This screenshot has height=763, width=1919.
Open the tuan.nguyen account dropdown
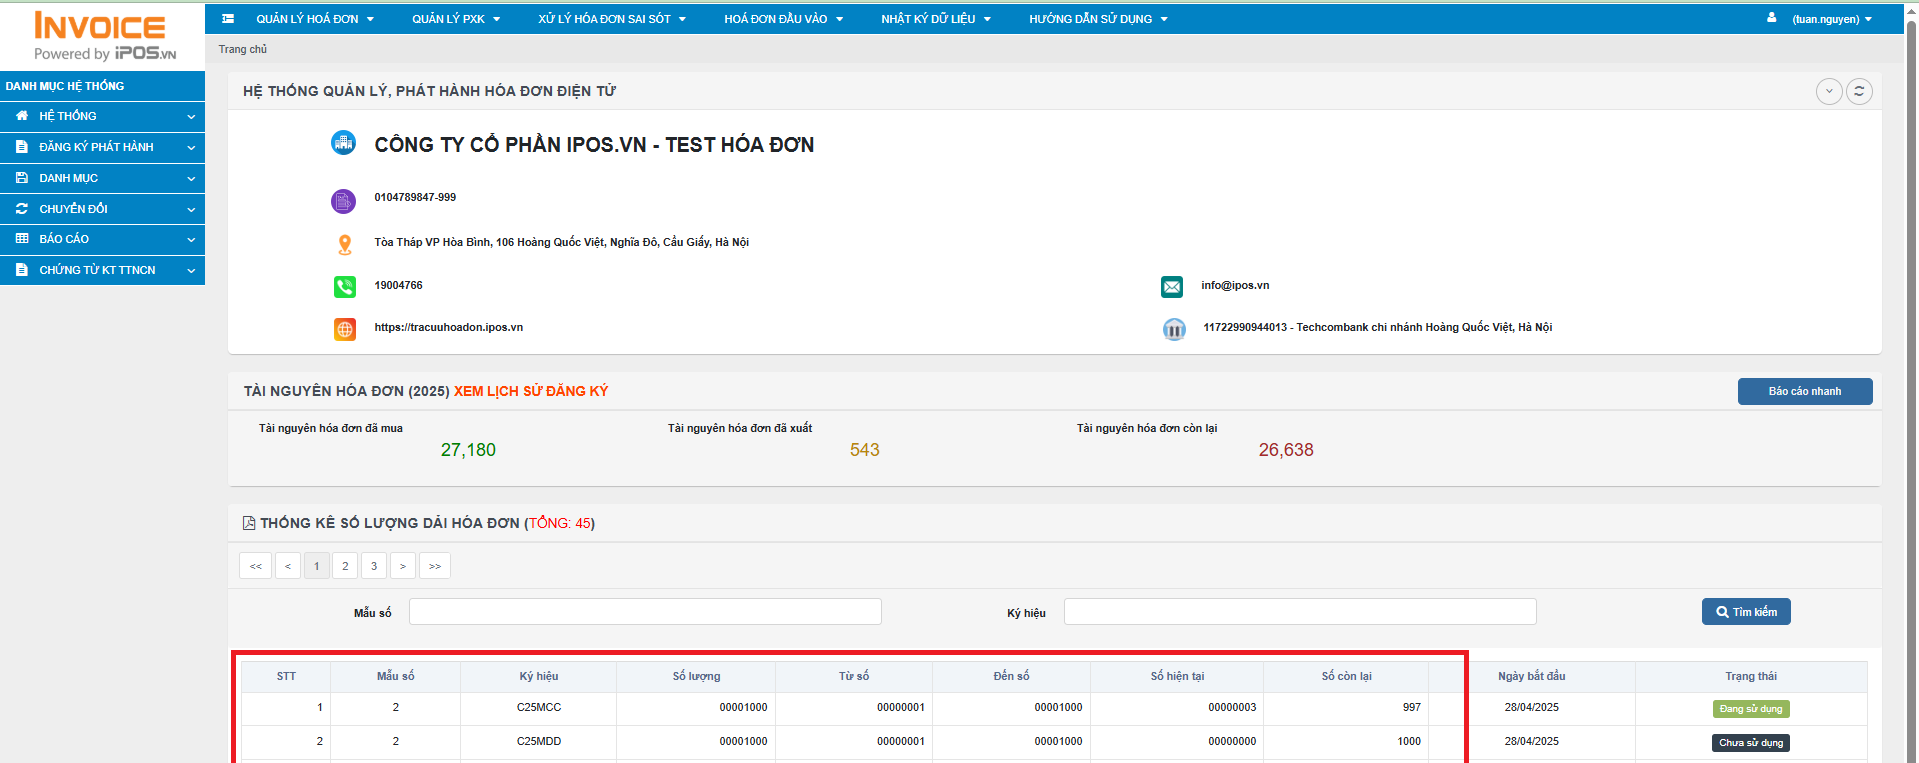pos(1831,19)
